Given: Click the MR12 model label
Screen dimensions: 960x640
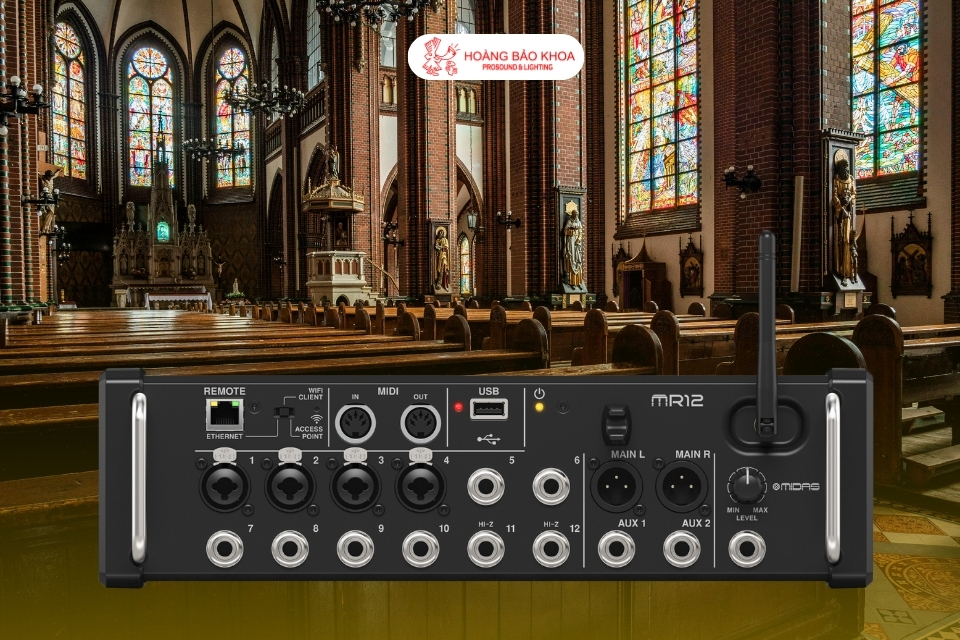Looking at the screenshot, I should (x=677, y=401).
